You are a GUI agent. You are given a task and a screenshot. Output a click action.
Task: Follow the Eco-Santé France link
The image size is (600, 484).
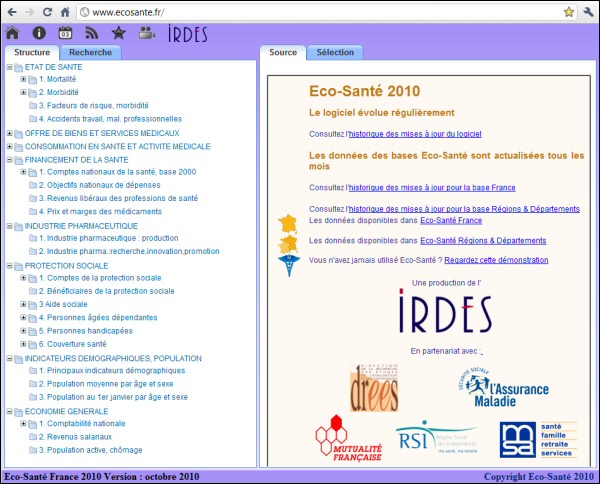(x=451, y=220)
